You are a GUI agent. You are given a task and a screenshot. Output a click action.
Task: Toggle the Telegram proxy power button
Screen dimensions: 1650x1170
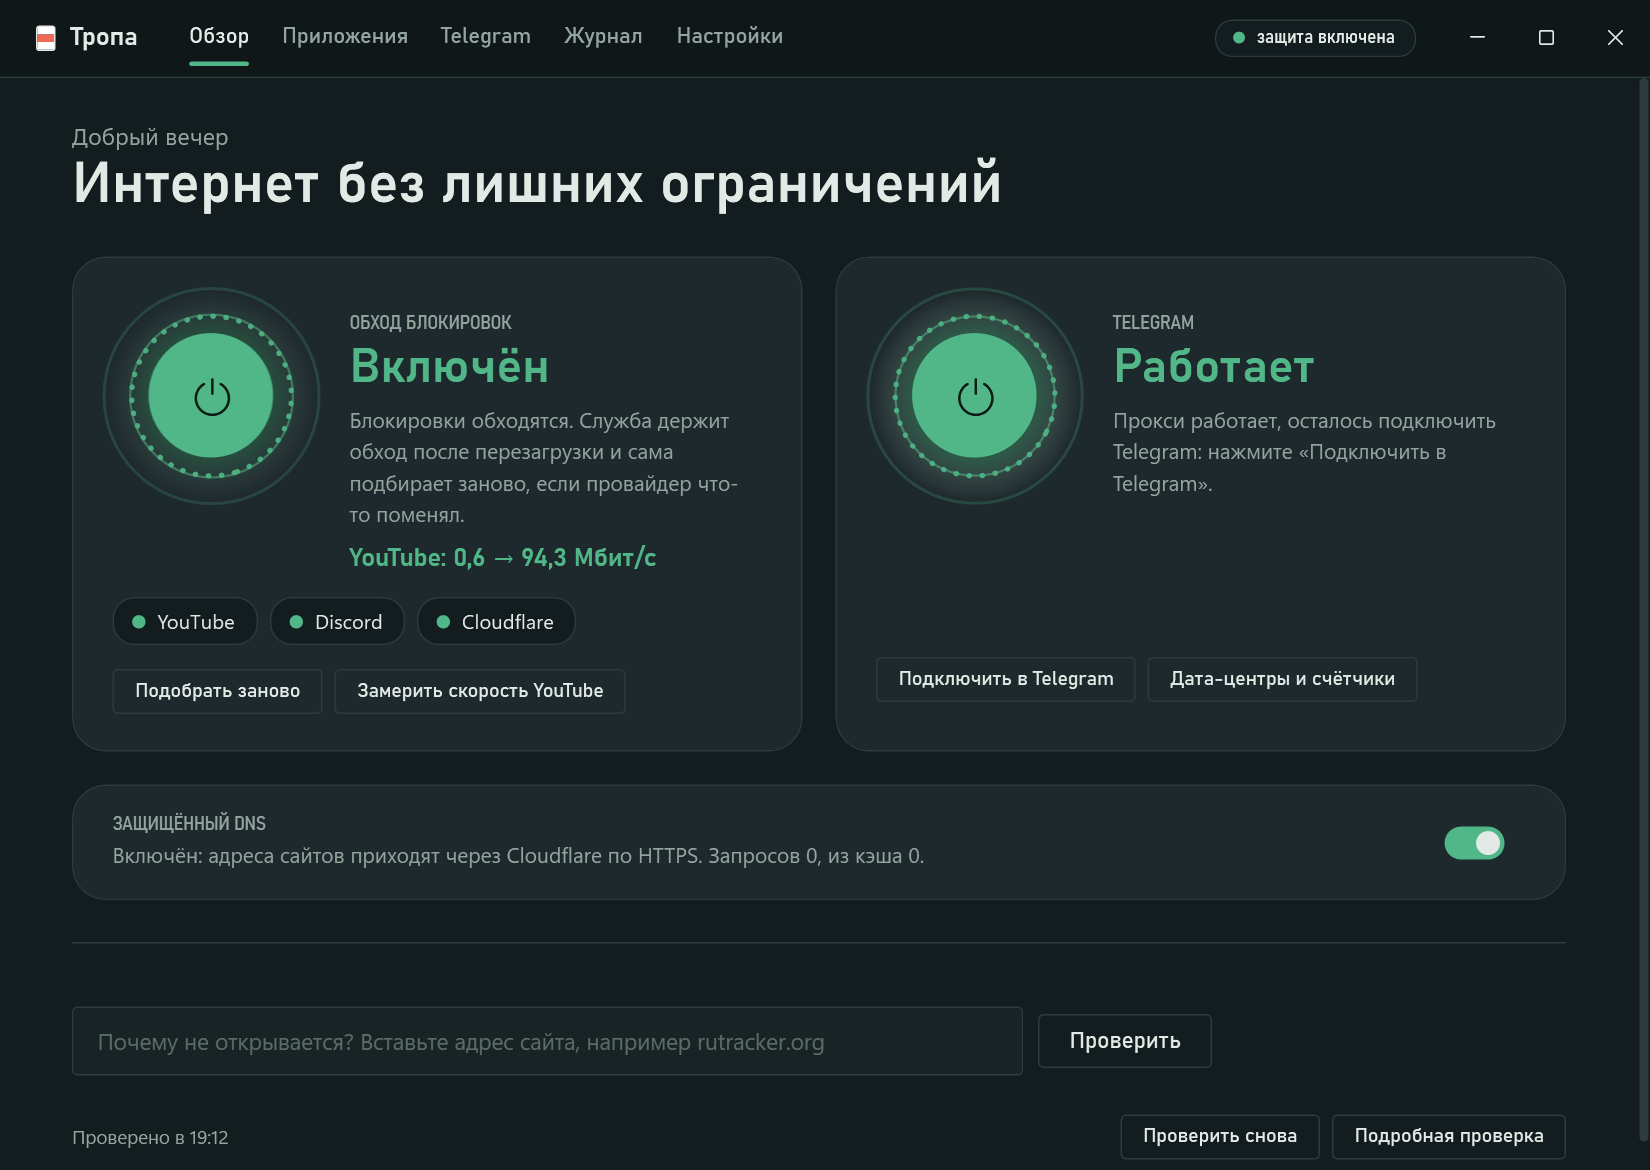975,396
